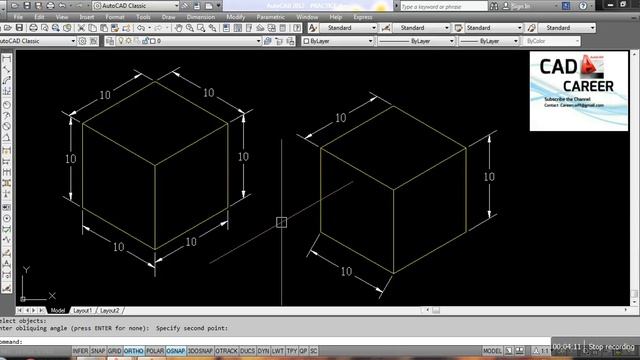Click Stop recording in the recorder overlay
Screen dimensions: 640x360
pyautogui.click(x=611, y=347)
